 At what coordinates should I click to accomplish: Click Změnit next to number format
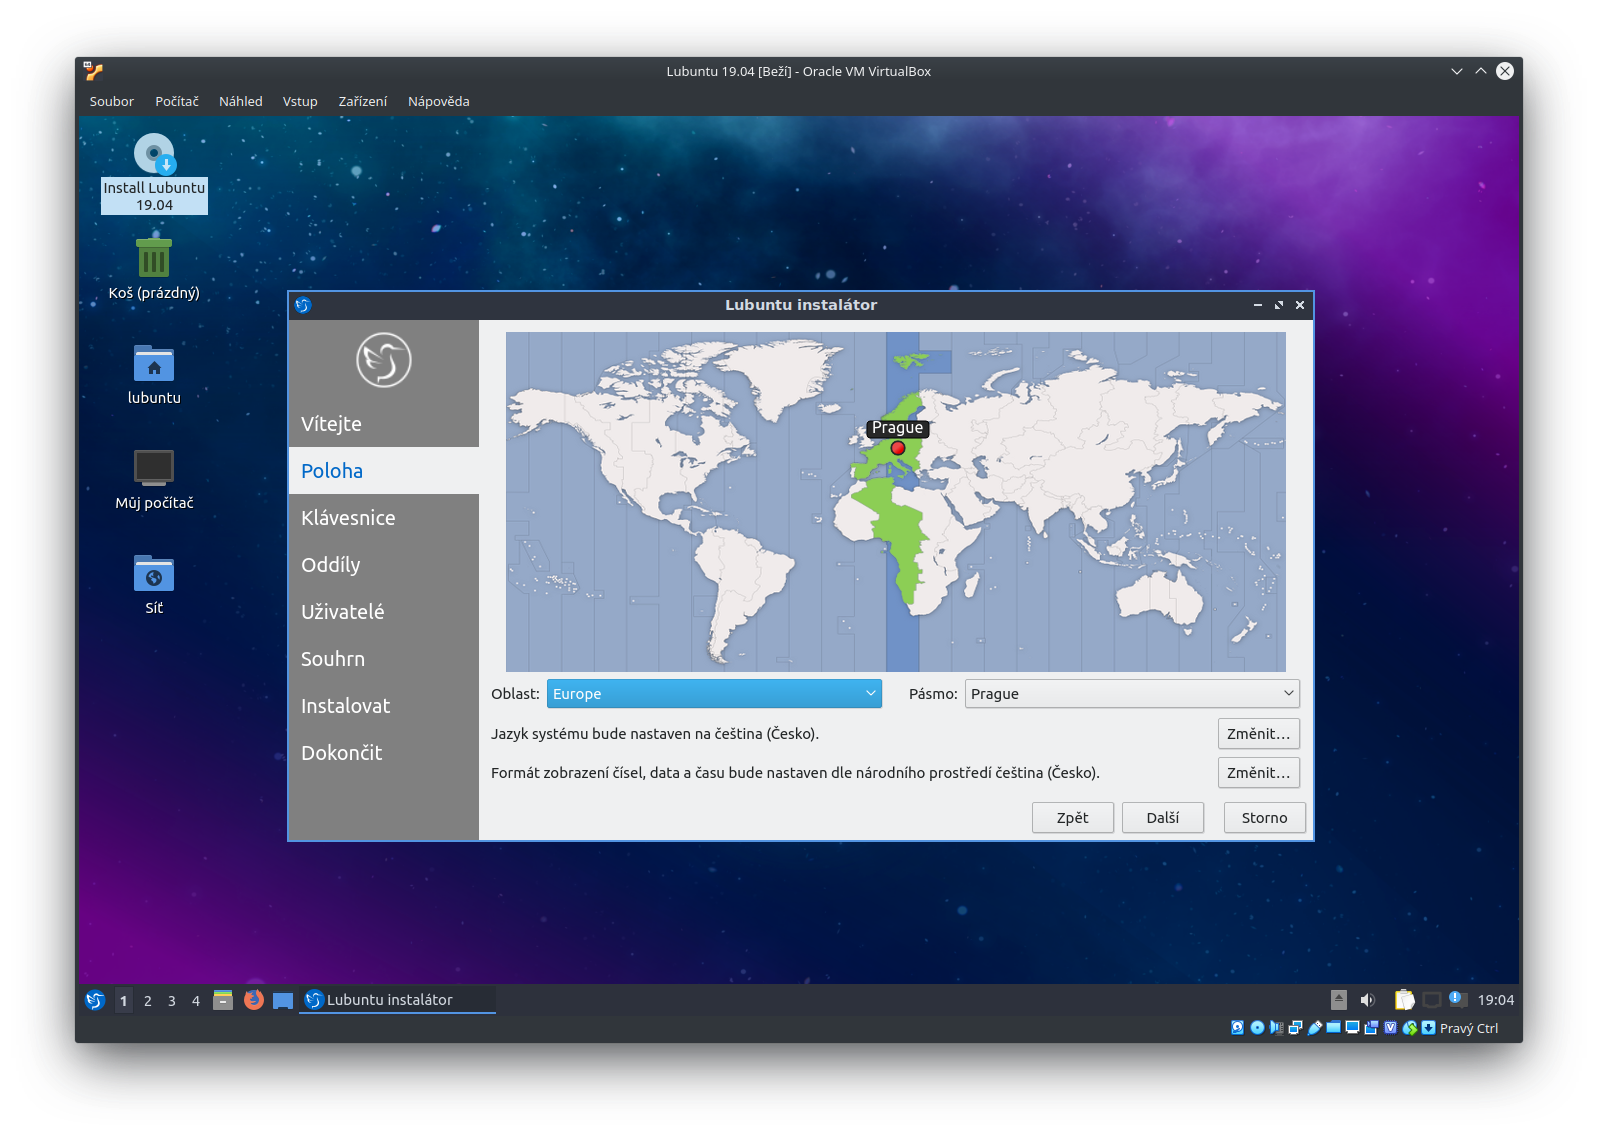coord(1259,773)
